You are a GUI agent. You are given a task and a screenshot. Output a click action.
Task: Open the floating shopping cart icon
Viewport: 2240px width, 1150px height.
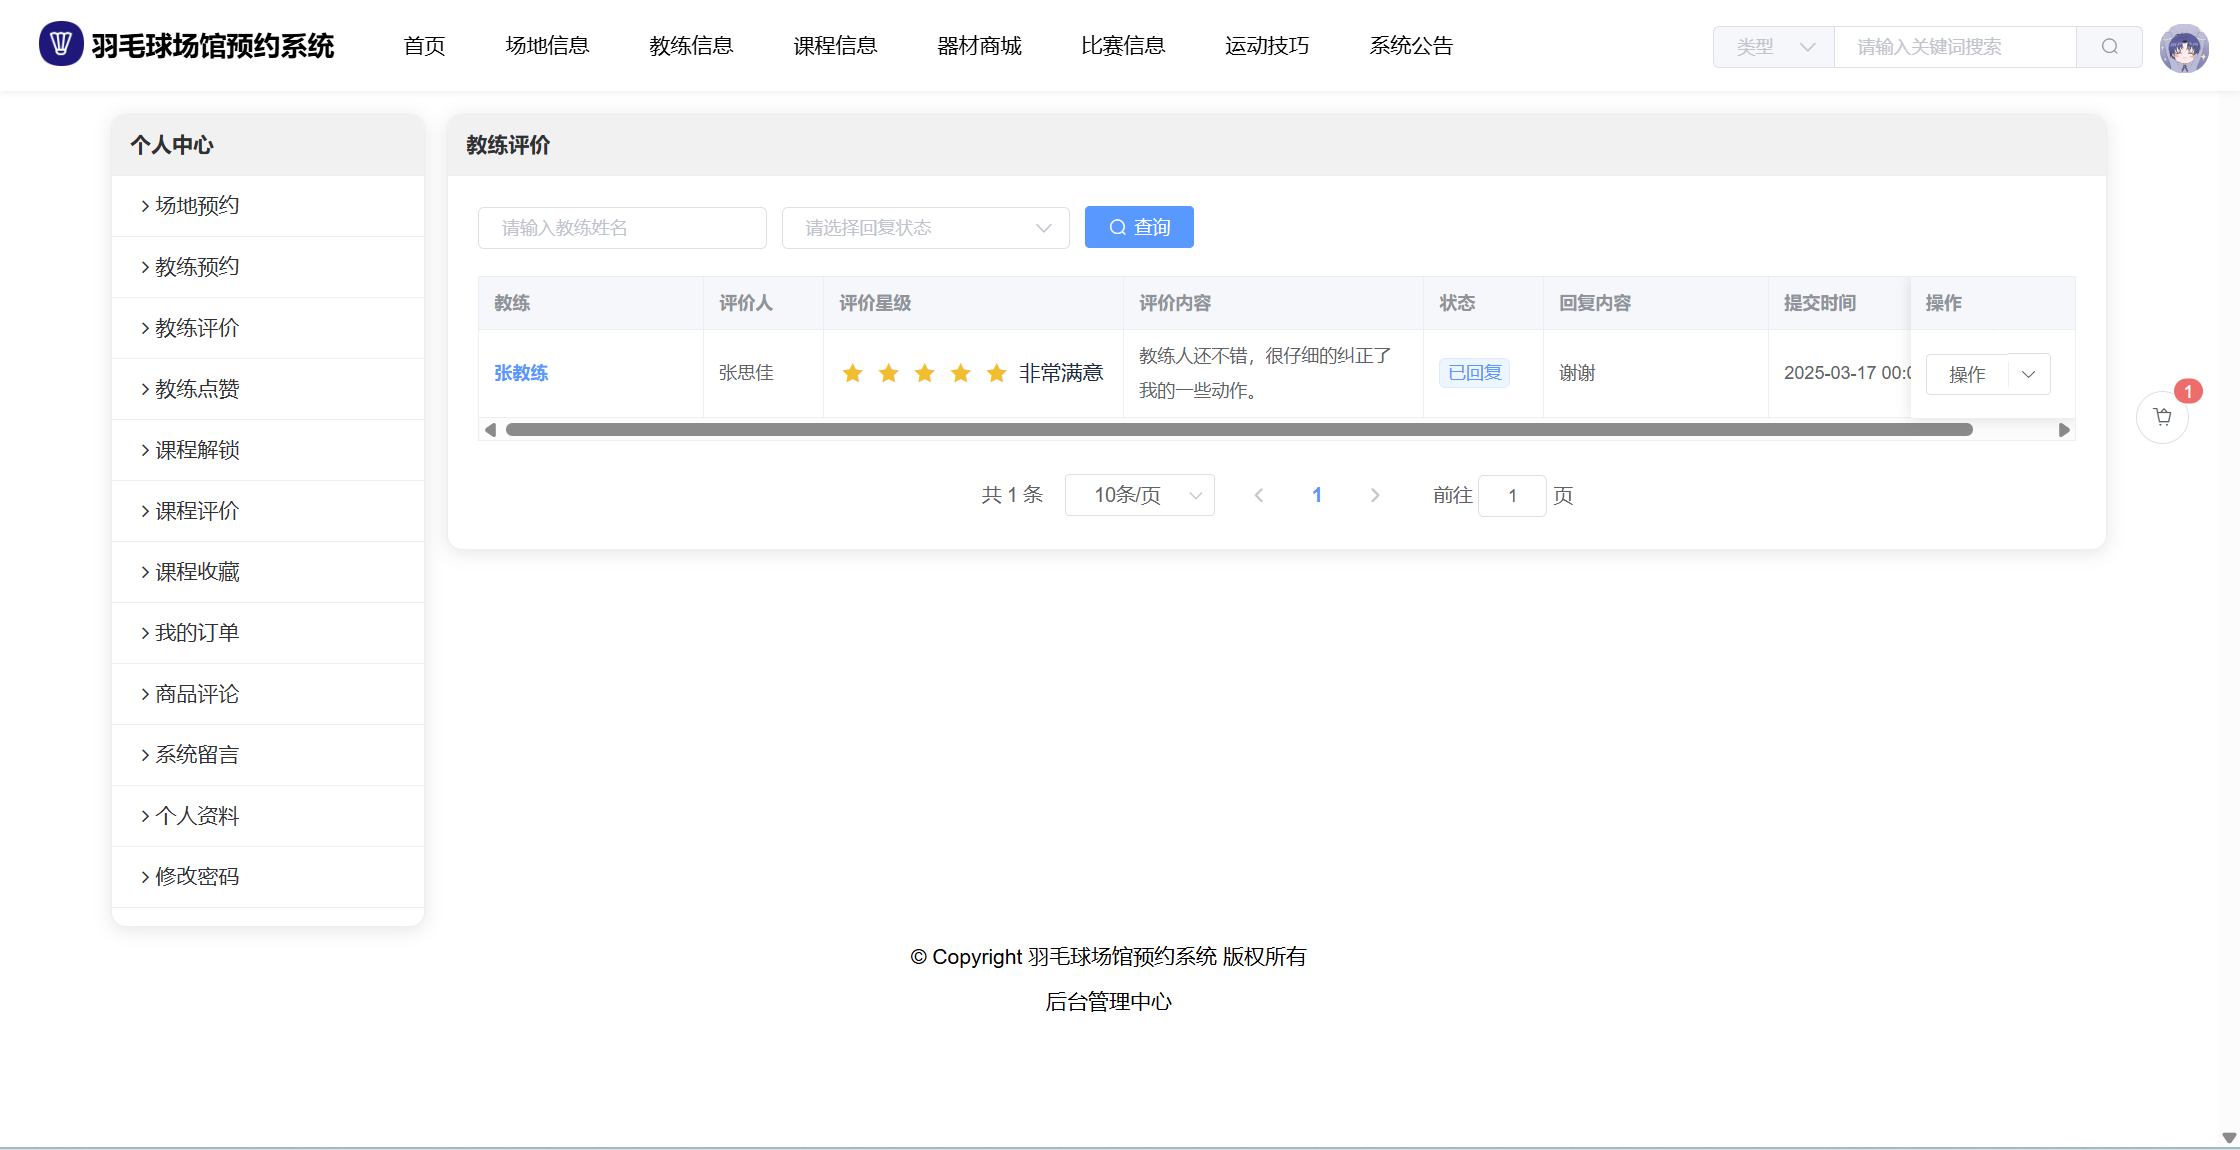coord(2162,417)
